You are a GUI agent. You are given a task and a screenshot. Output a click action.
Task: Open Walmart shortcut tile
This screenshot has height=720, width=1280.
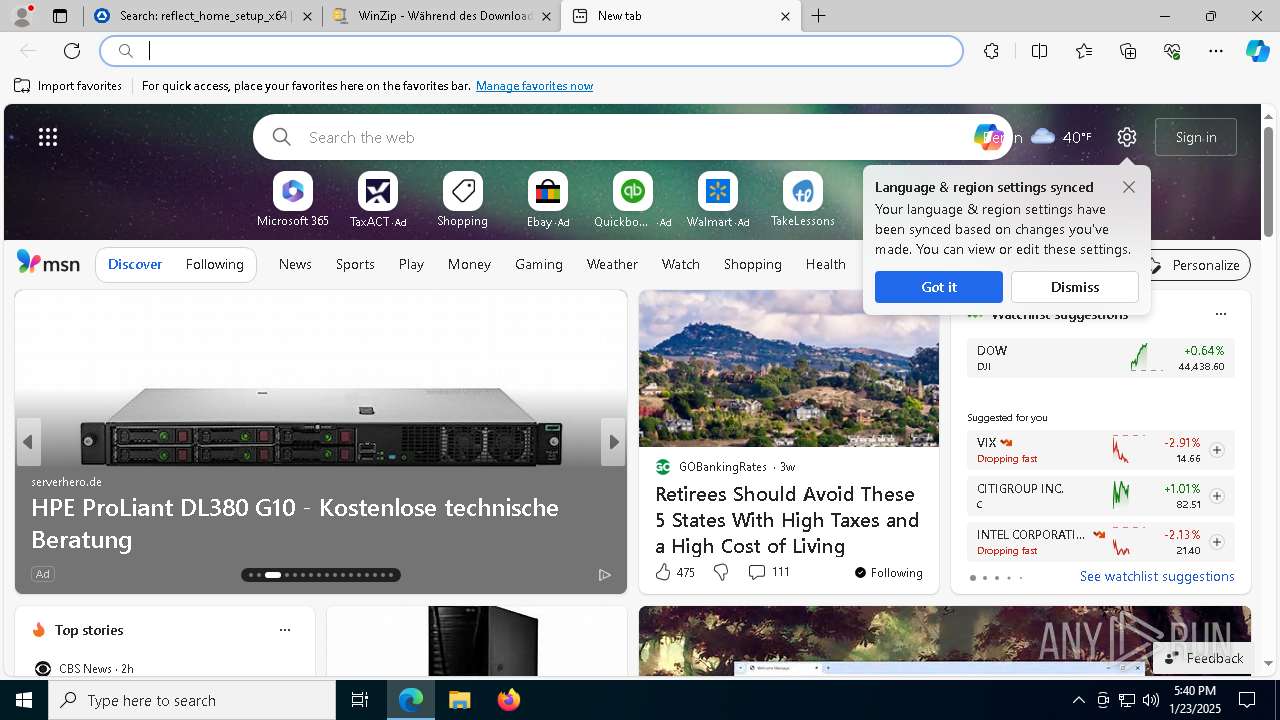717,200
